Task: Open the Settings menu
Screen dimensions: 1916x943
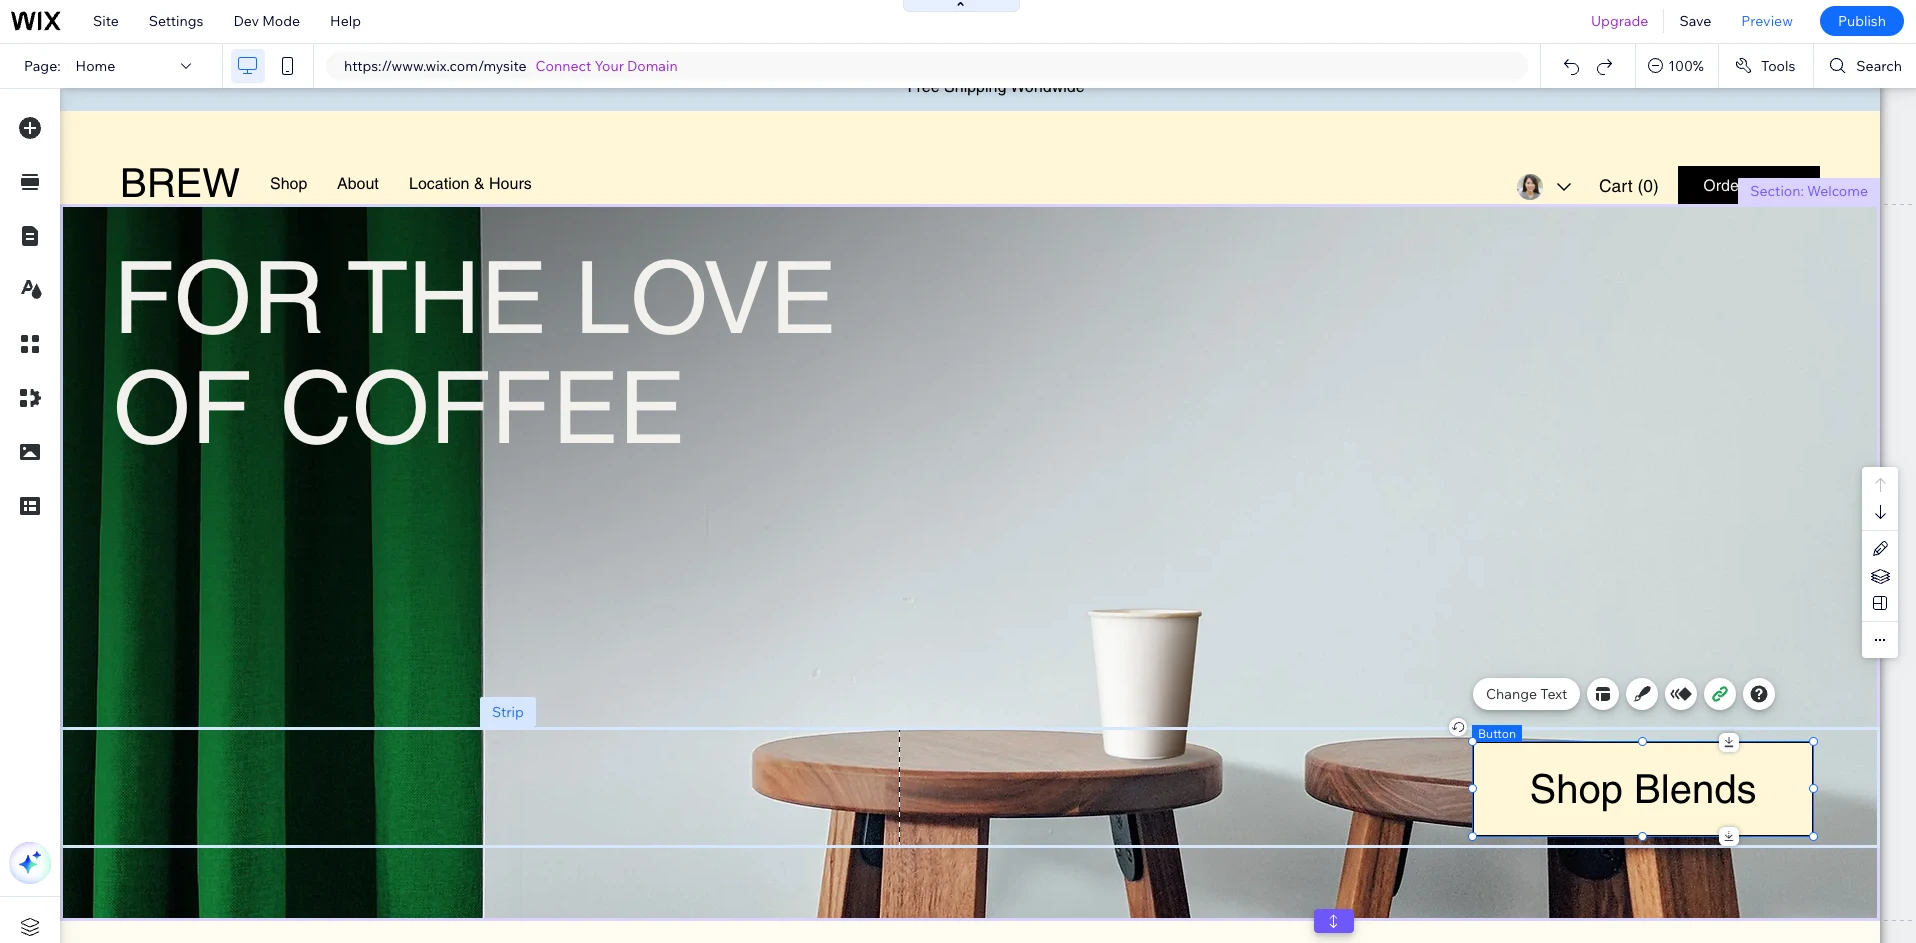Action: tap(175, 21)
